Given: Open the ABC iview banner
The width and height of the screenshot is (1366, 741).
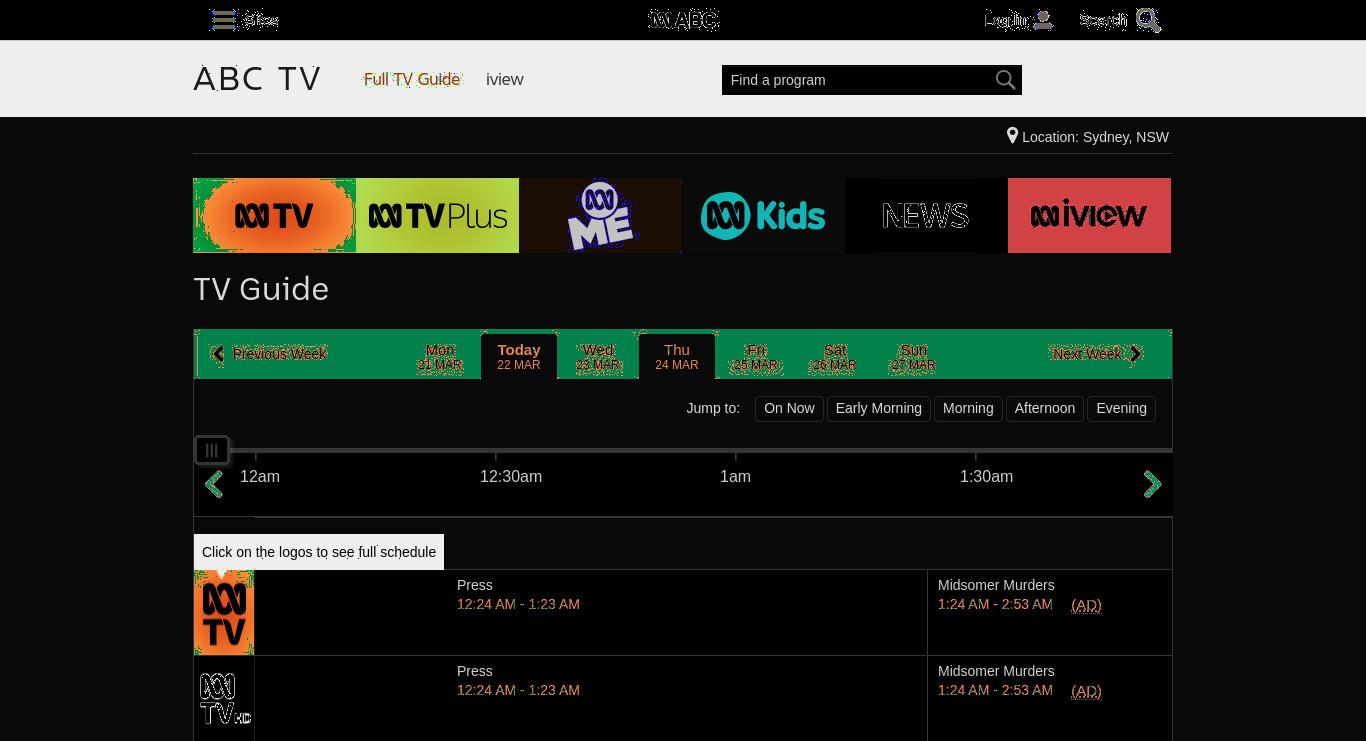Looking at the screenshot, I should 1089,215.
